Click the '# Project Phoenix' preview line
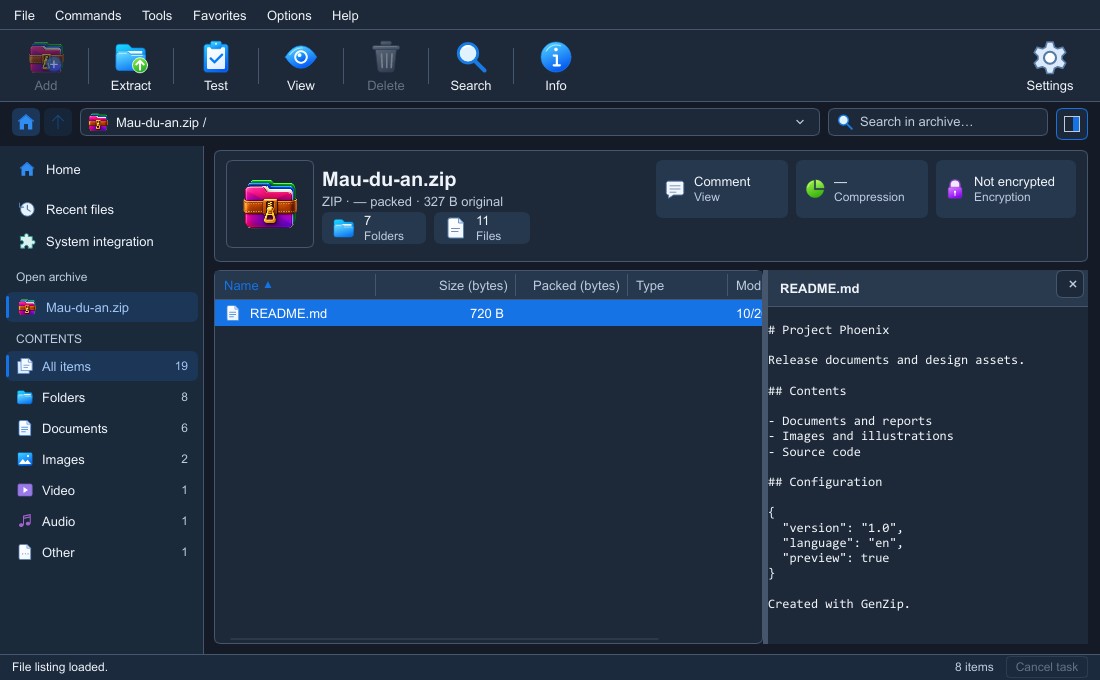Screen dimensions: 1100x680 tap(828, 330)
